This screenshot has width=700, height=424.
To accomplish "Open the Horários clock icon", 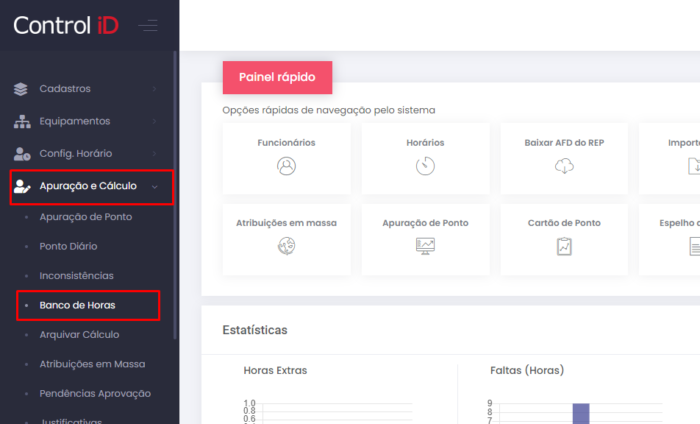I will point(425,167).
